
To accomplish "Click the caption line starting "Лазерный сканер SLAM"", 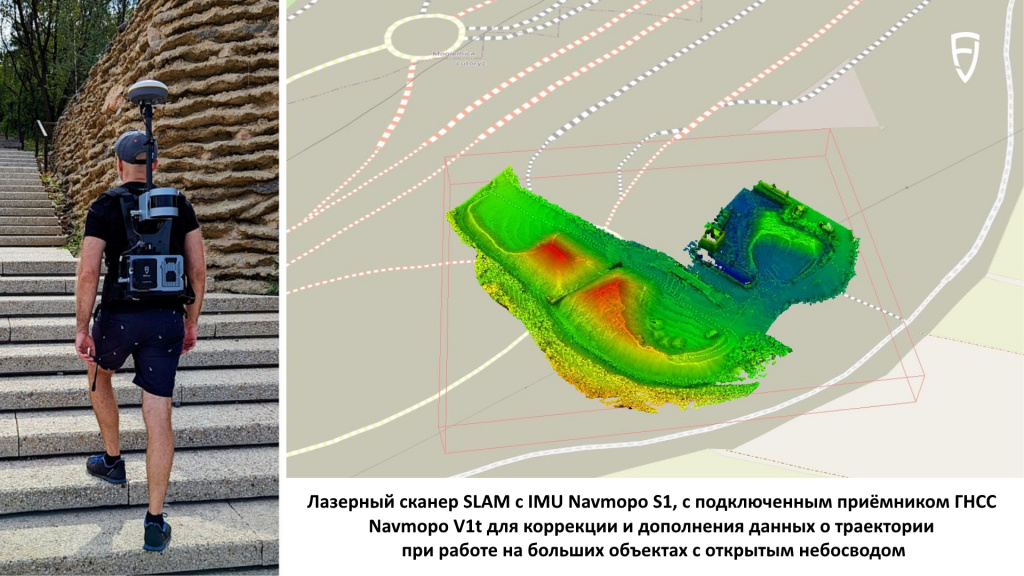I will [x=652, y=502].
